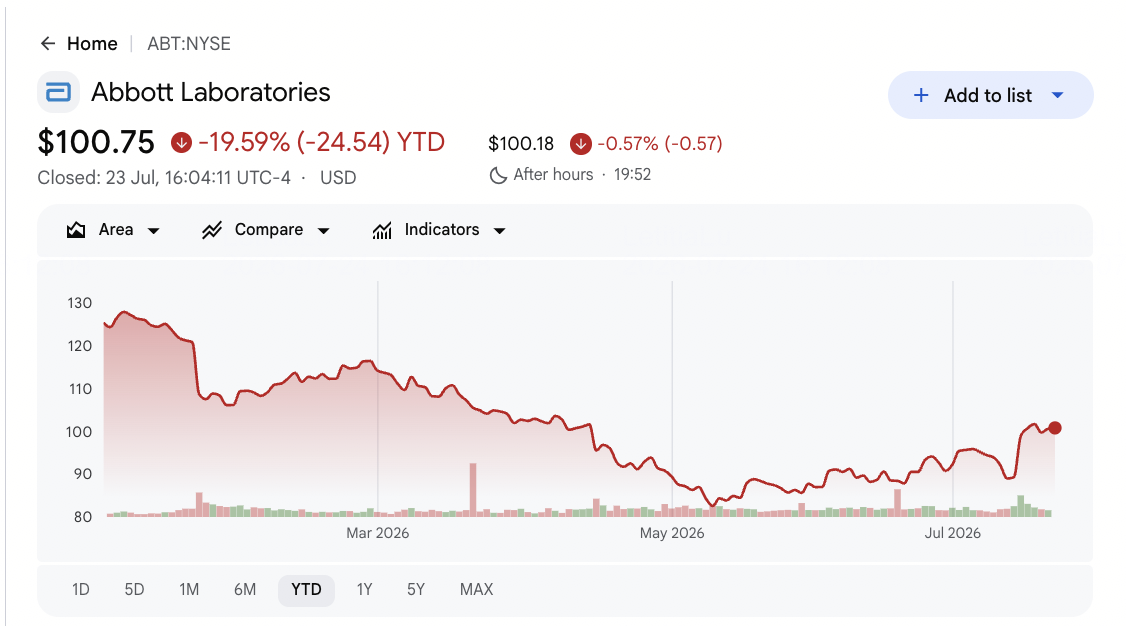Click the after hours red decline icon

coord(580,144)
